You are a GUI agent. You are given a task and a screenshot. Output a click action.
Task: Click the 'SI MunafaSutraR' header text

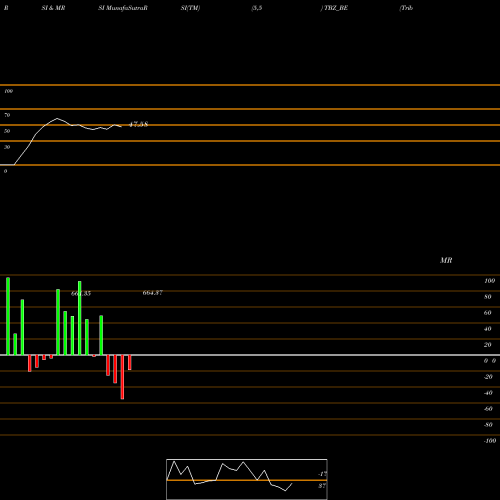coord(123,8)
